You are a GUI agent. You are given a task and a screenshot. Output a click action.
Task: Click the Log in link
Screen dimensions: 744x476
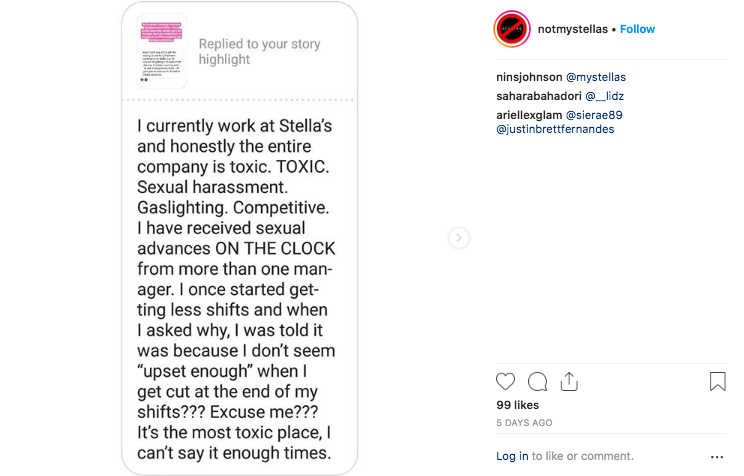pos(512,456)
